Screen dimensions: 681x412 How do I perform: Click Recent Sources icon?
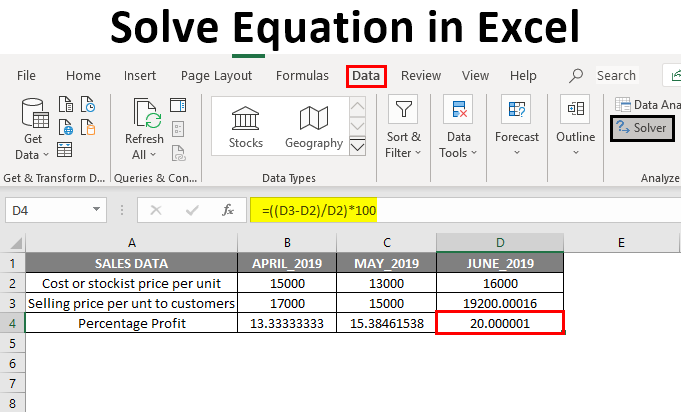click(88, 105)
